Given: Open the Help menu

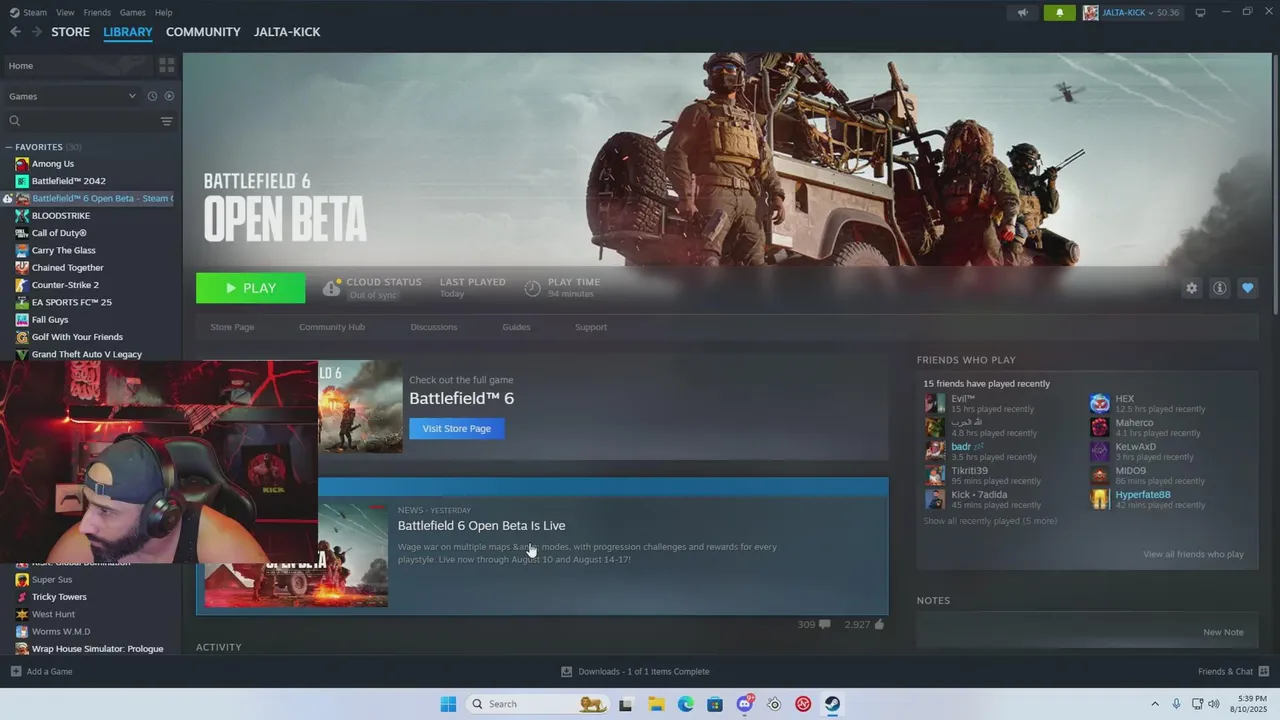Looking at the screenshot, I should point(164,13).
